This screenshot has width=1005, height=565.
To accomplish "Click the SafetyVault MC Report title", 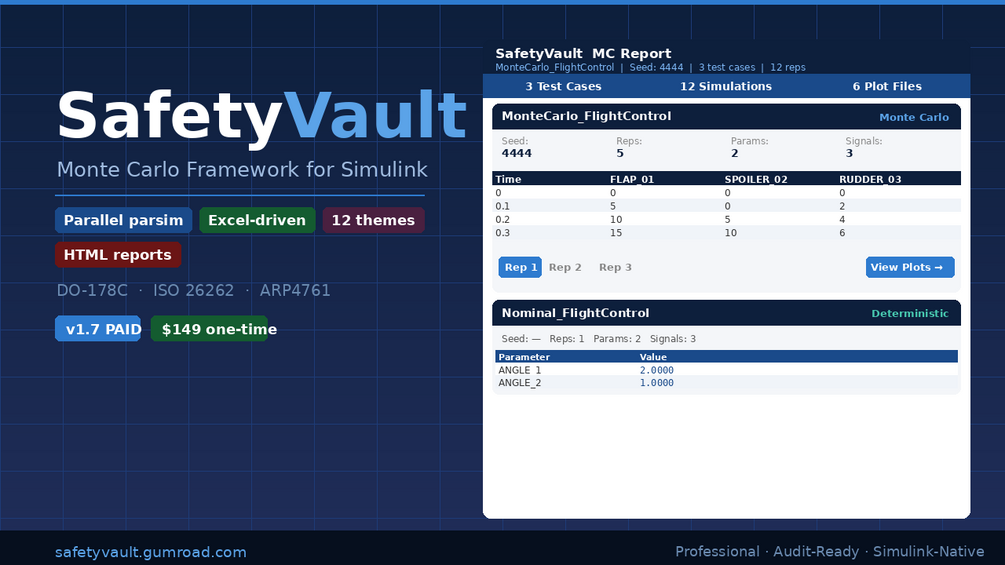I will pyautogui.click(x=583, y=54).
